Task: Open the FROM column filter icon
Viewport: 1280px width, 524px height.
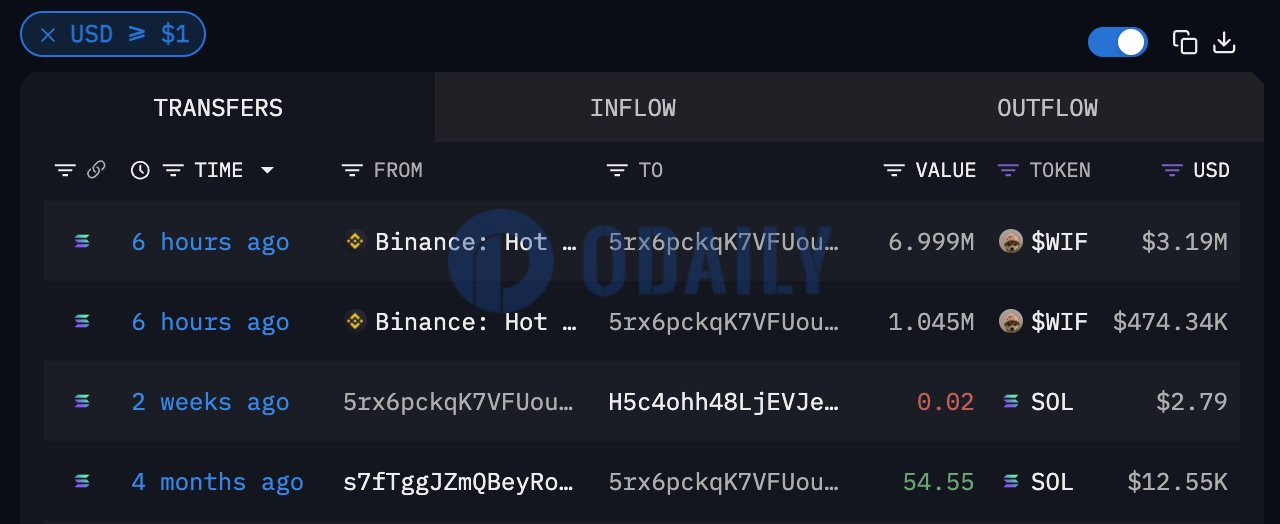Action: coord(352,171)
